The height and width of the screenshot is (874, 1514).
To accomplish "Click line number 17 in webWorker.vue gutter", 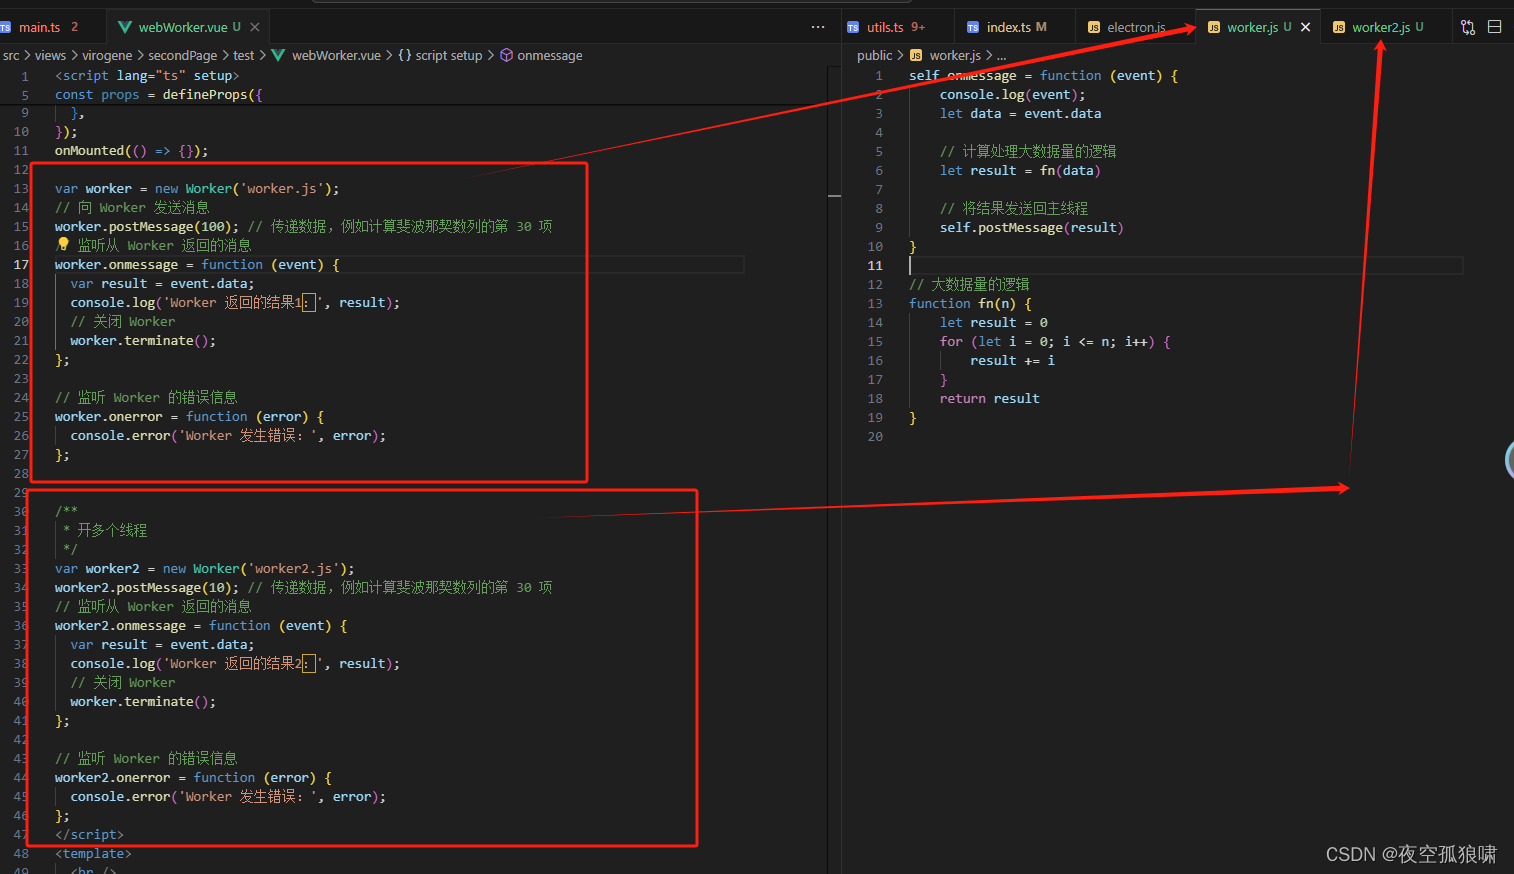I will (x=21, y=265).
